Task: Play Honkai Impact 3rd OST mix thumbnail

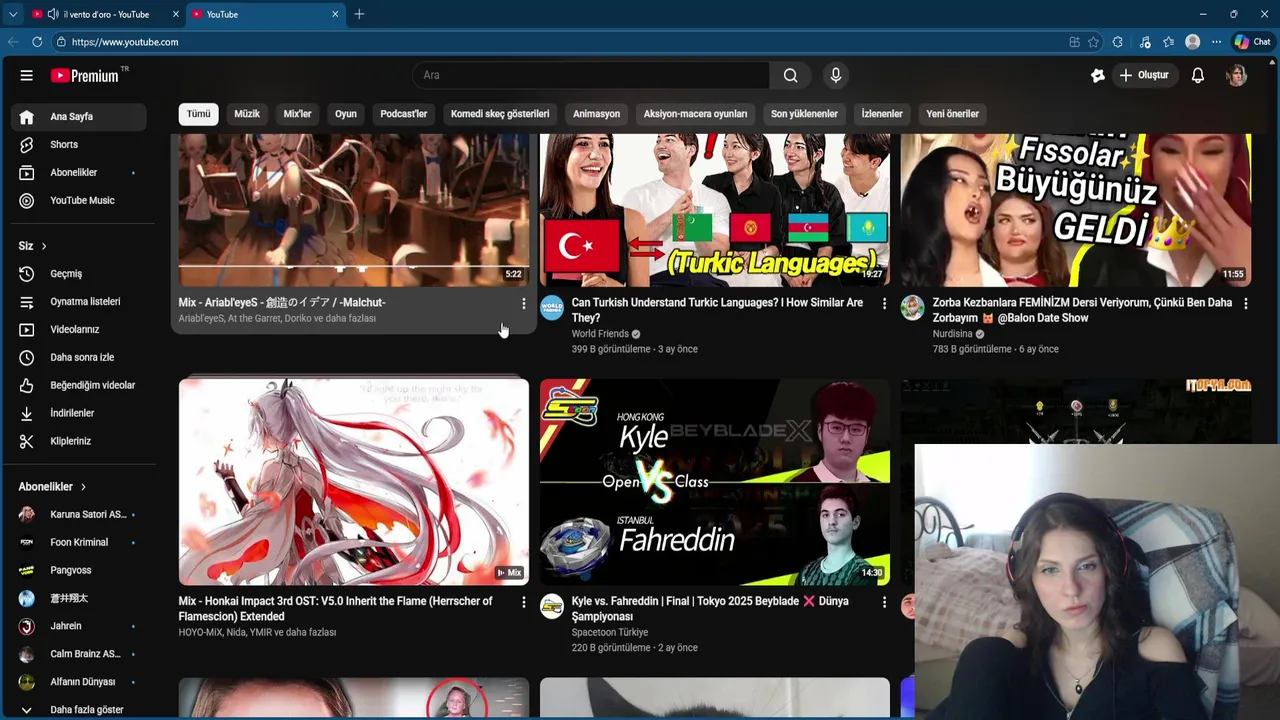Action: 354,482
